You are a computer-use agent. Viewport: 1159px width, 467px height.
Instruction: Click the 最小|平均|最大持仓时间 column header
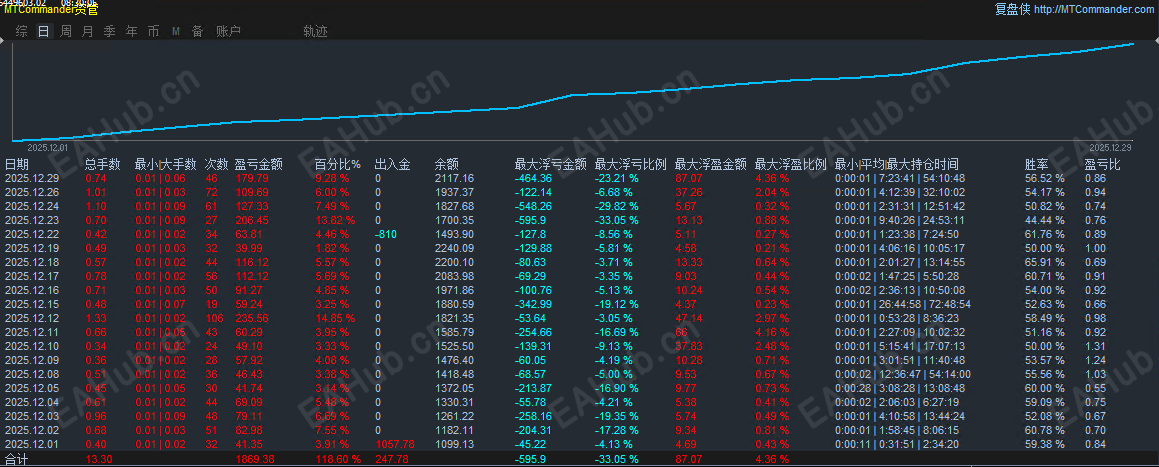[x=897, y=164]
